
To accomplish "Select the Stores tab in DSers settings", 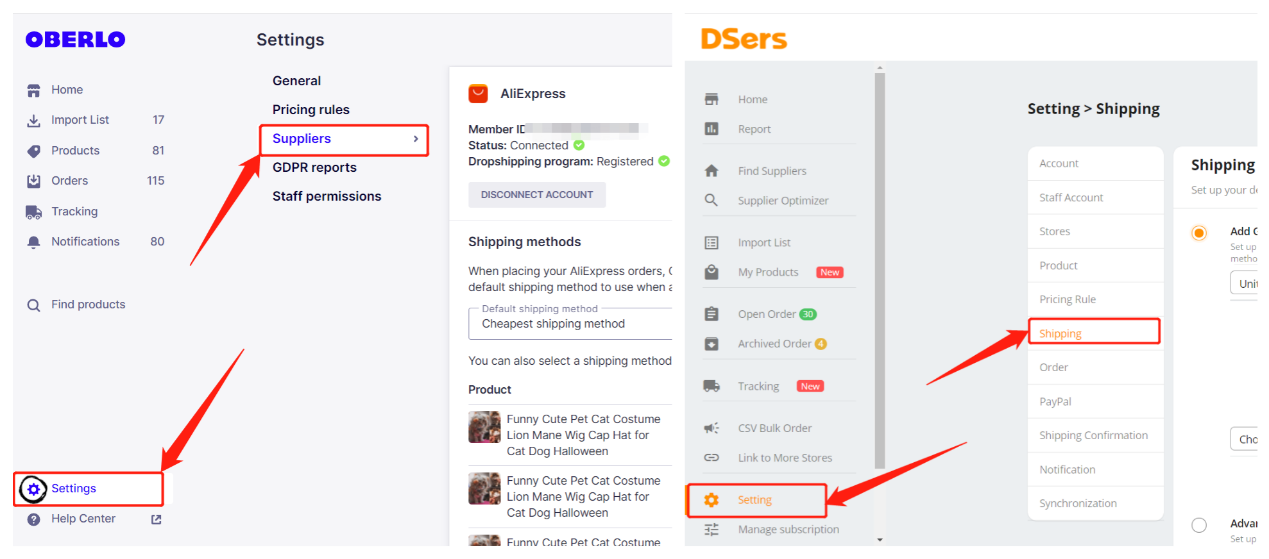I will click(1096, 232).
